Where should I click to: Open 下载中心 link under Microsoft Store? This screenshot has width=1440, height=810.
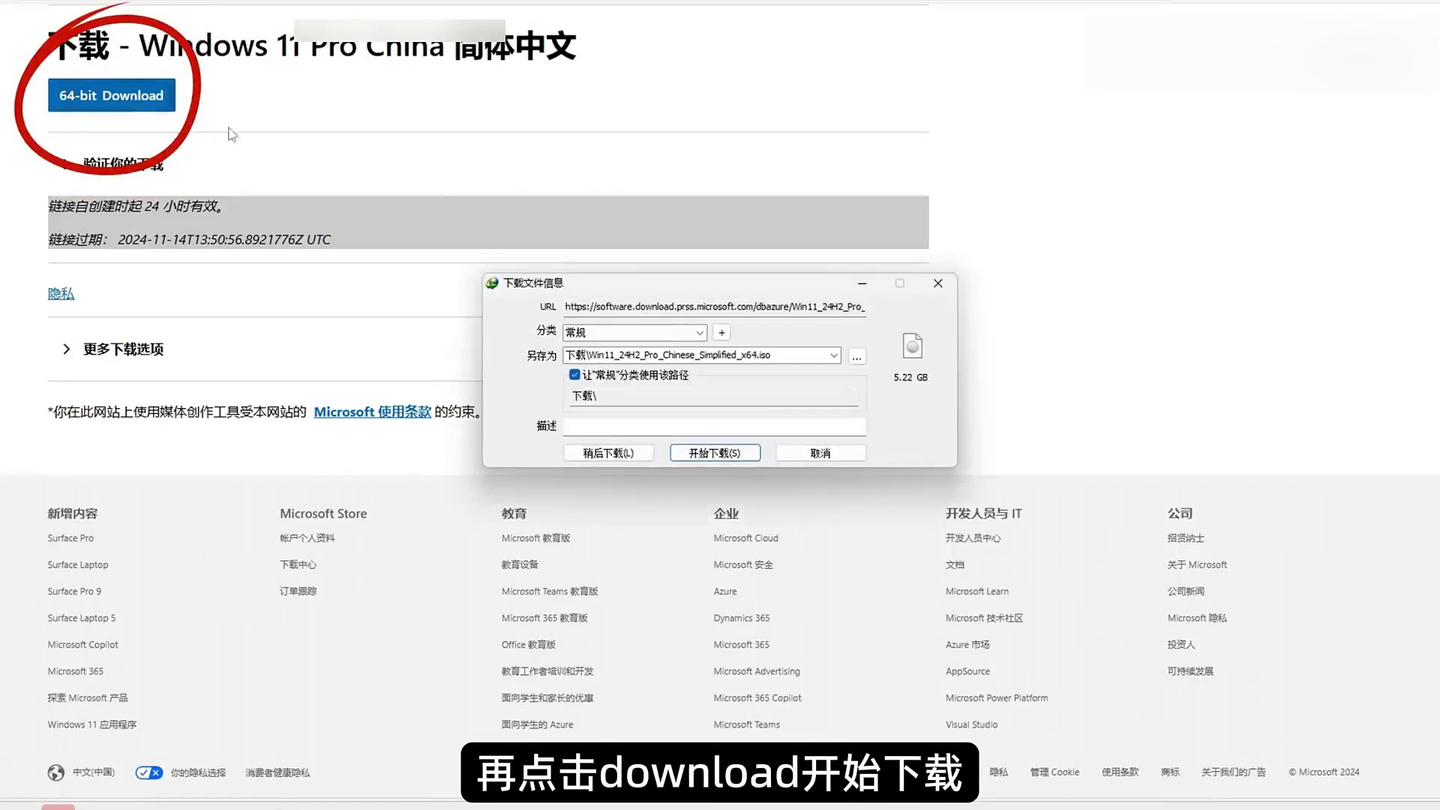tap(298, 565)
